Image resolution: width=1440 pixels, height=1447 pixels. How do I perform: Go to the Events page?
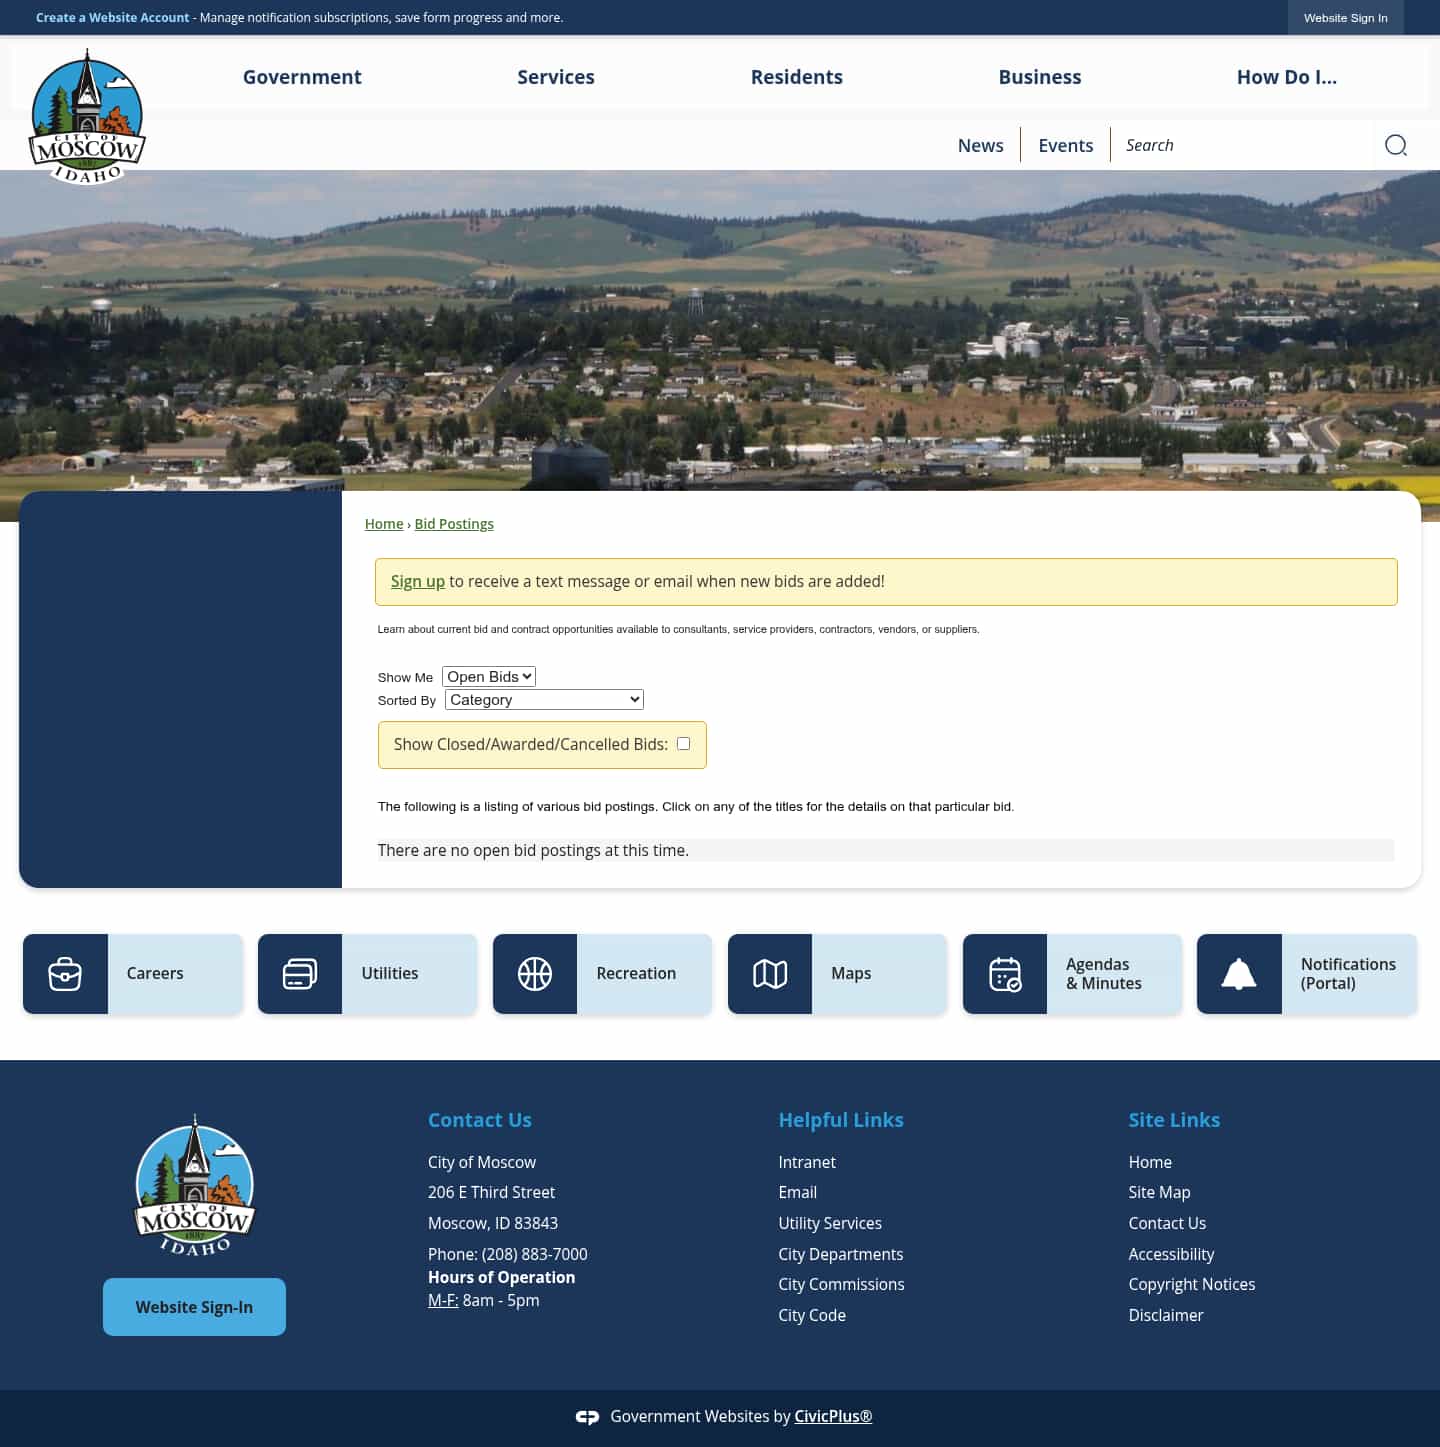1066,145
